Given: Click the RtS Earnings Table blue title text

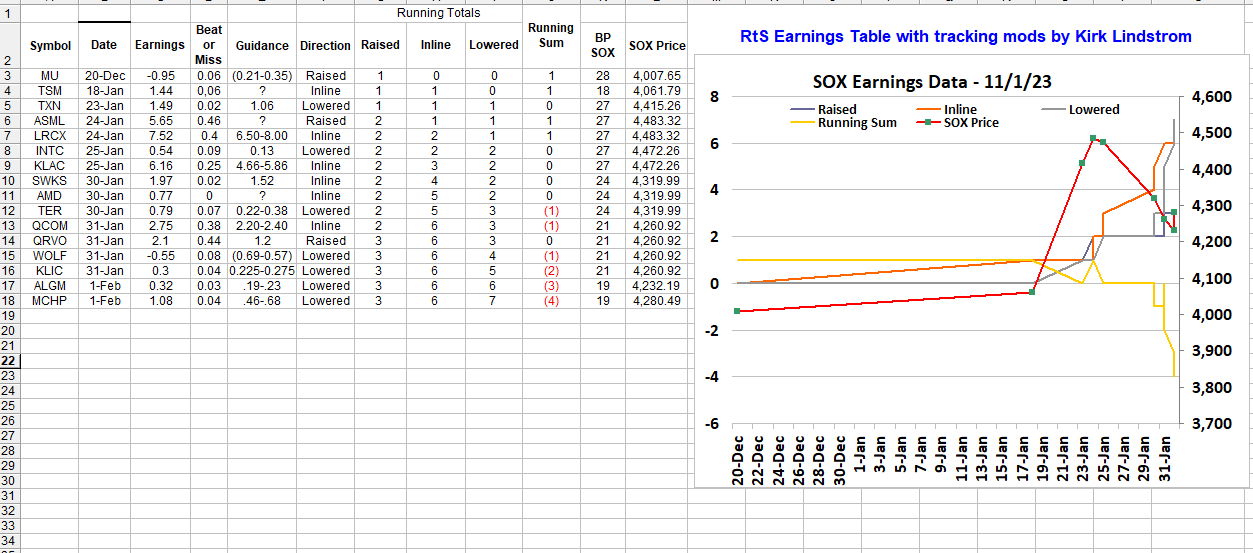Looking at the screenshot, I should (x=965, y=36).
